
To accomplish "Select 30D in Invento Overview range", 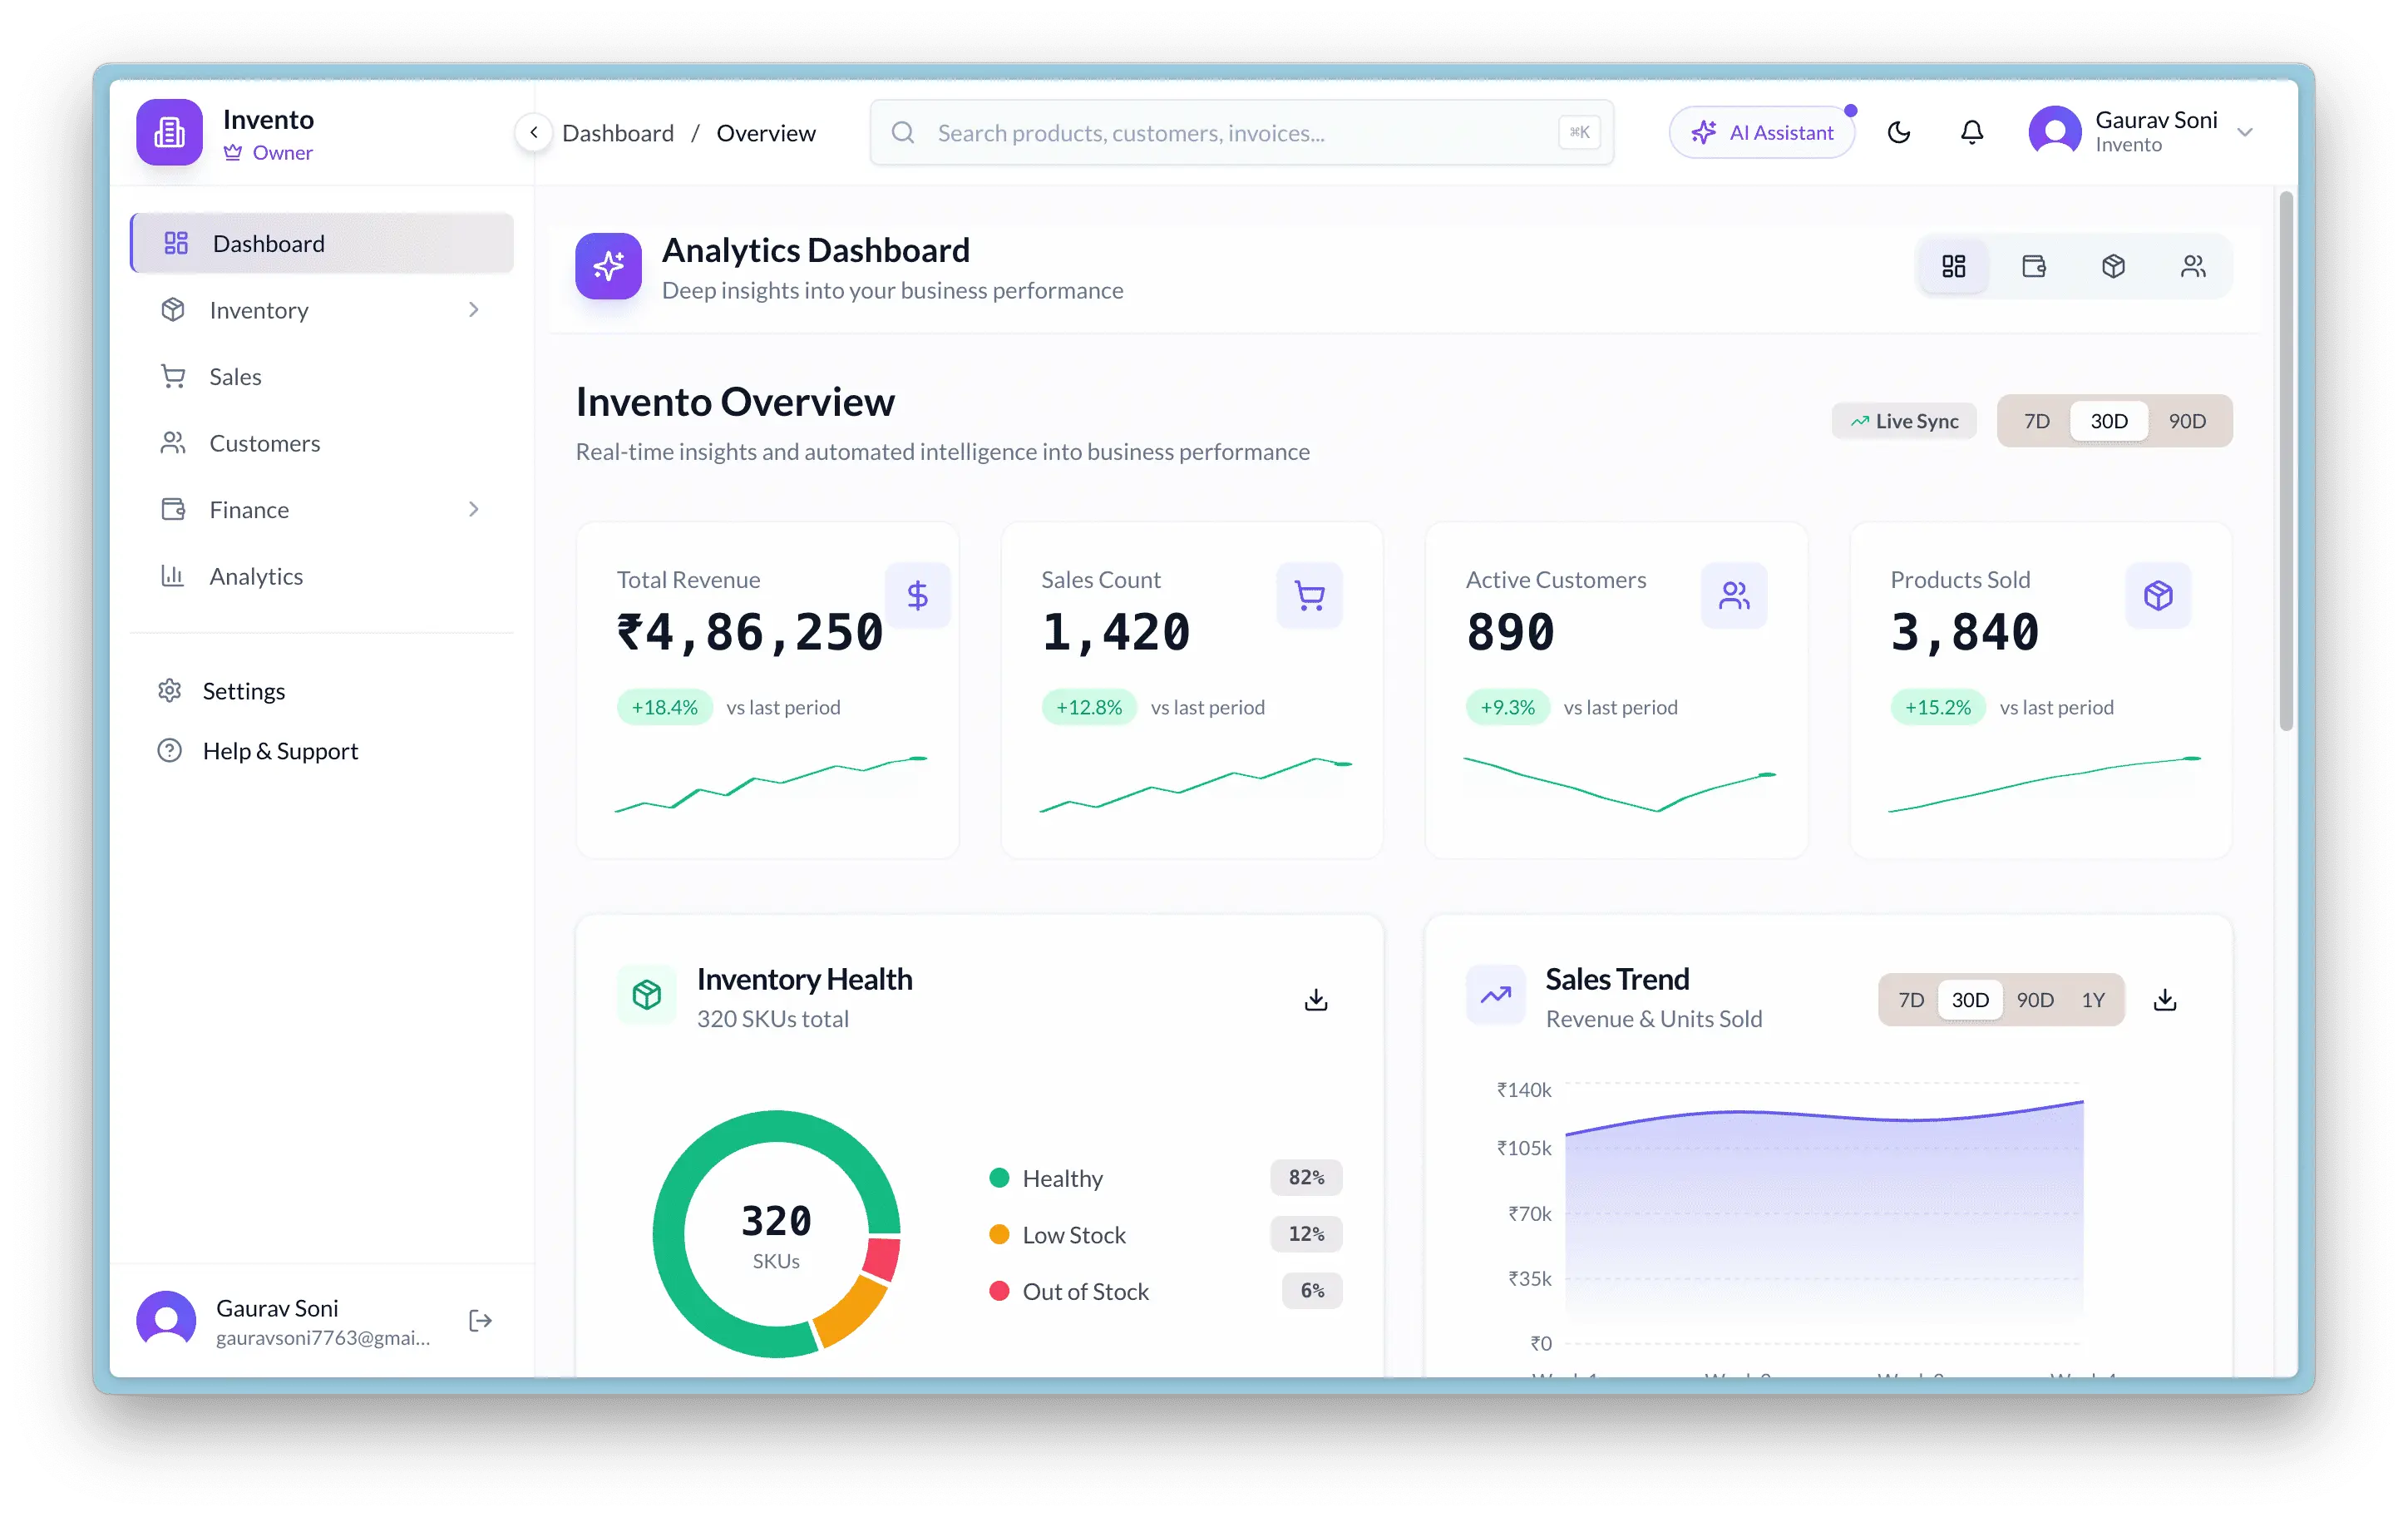I will 2109,421.
